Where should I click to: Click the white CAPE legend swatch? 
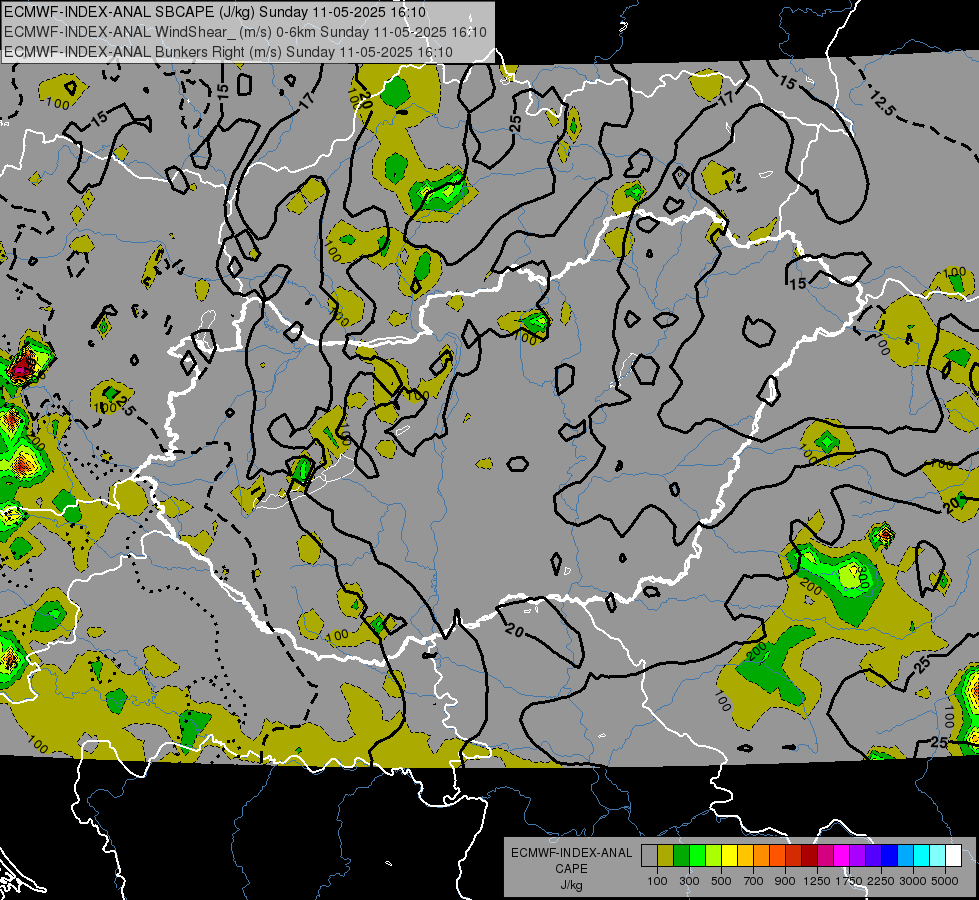953,856
